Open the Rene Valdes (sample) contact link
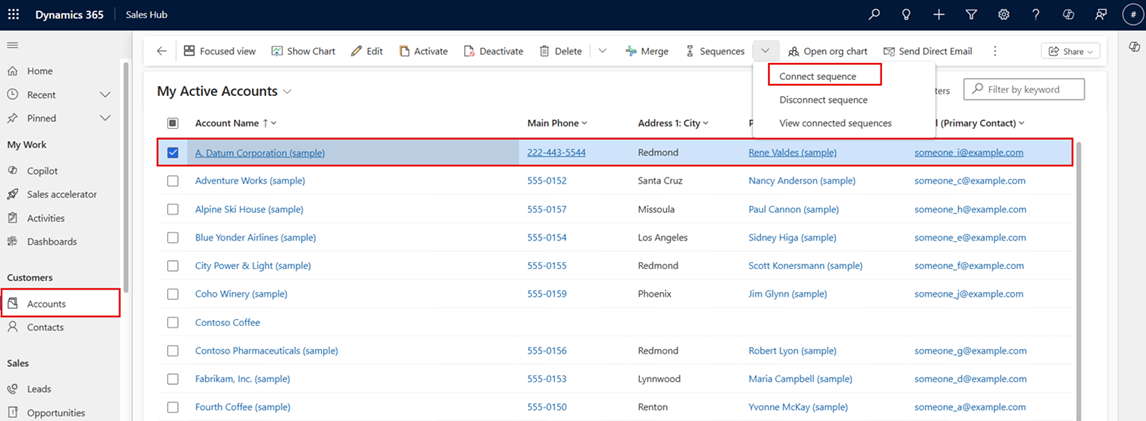Image resolution: width=1146 pixels, height=421 pixels. tap(792, 153)
